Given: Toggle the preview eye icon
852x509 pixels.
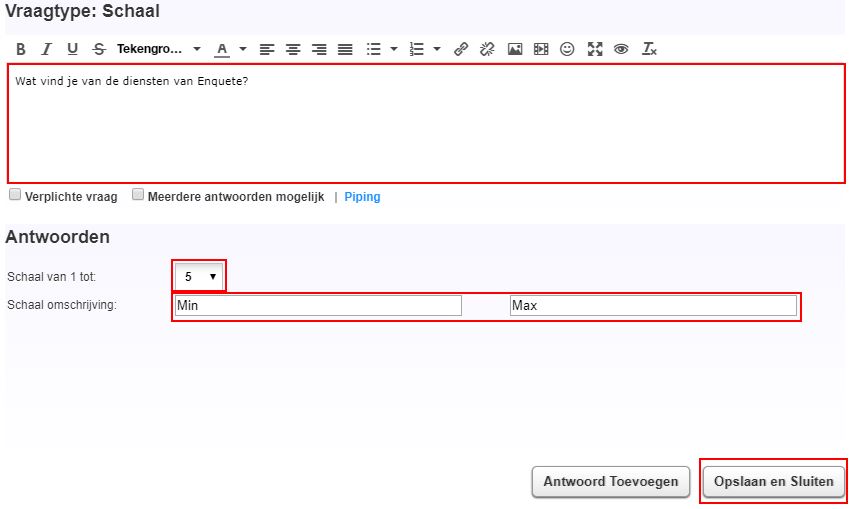Looking at the screenshot, I should pyautogui.click(x=621, y=49).
